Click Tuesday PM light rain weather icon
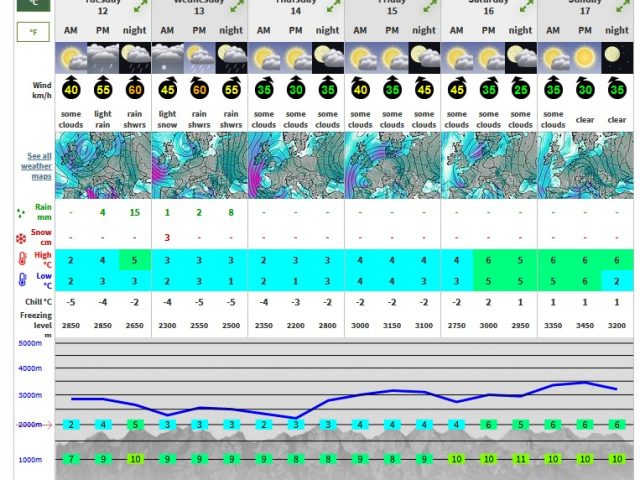This screenshot has height=480, width=640. [103, 58]
